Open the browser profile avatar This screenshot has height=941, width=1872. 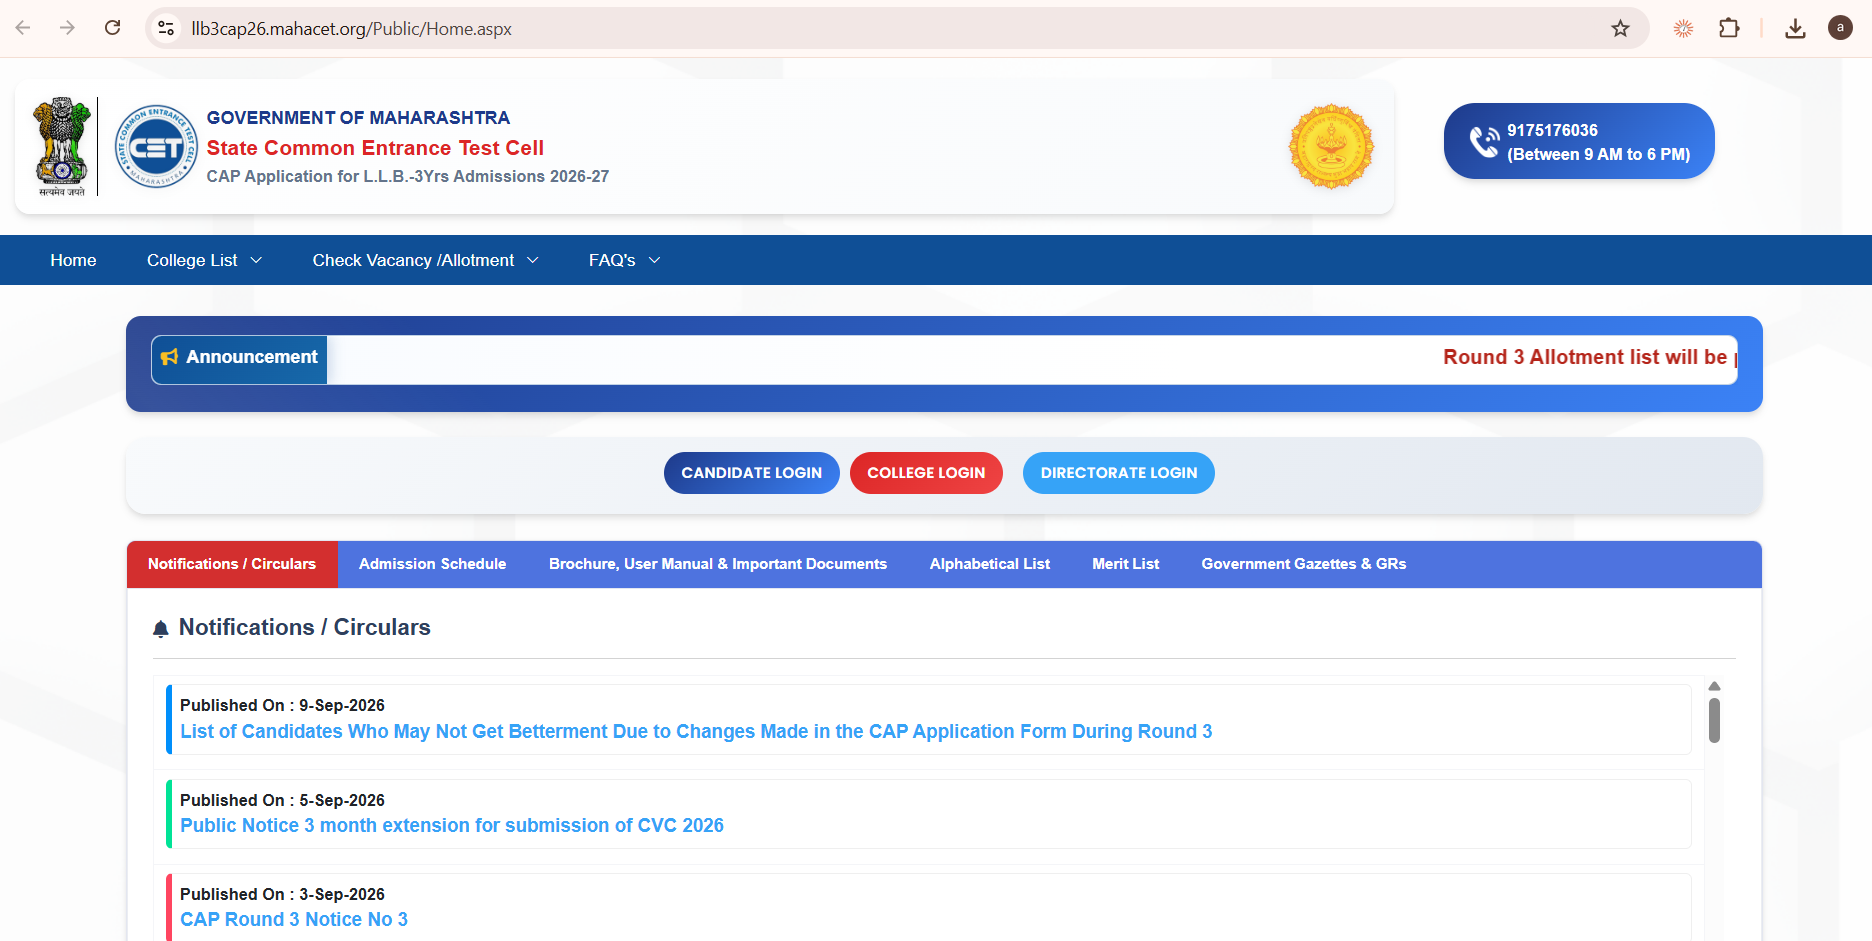(x=1840, y=28)
